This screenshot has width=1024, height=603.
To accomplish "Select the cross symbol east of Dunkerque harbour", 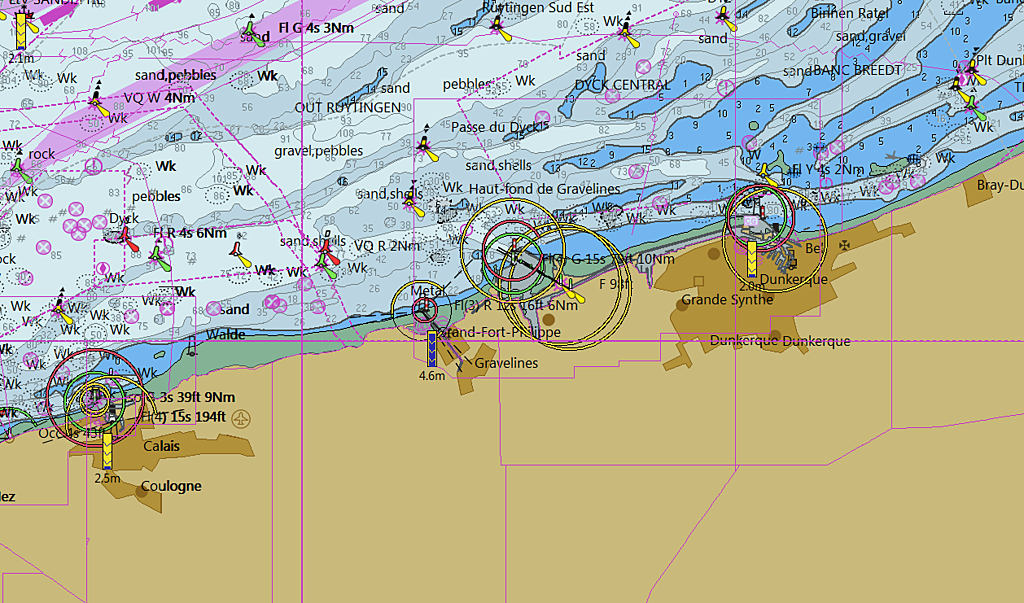I will click(x=845, y=245).
